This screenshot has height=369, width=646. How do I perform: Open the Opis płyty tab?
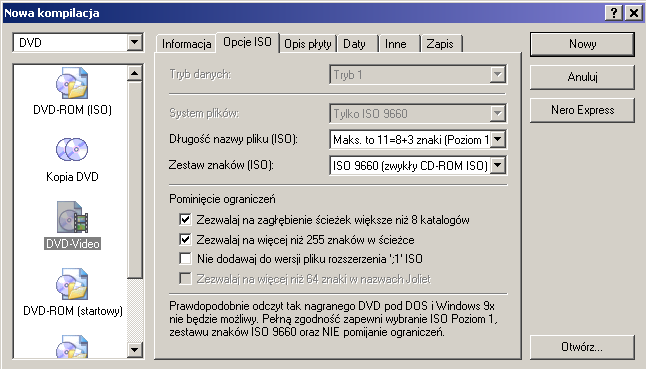tap(308, 44)
